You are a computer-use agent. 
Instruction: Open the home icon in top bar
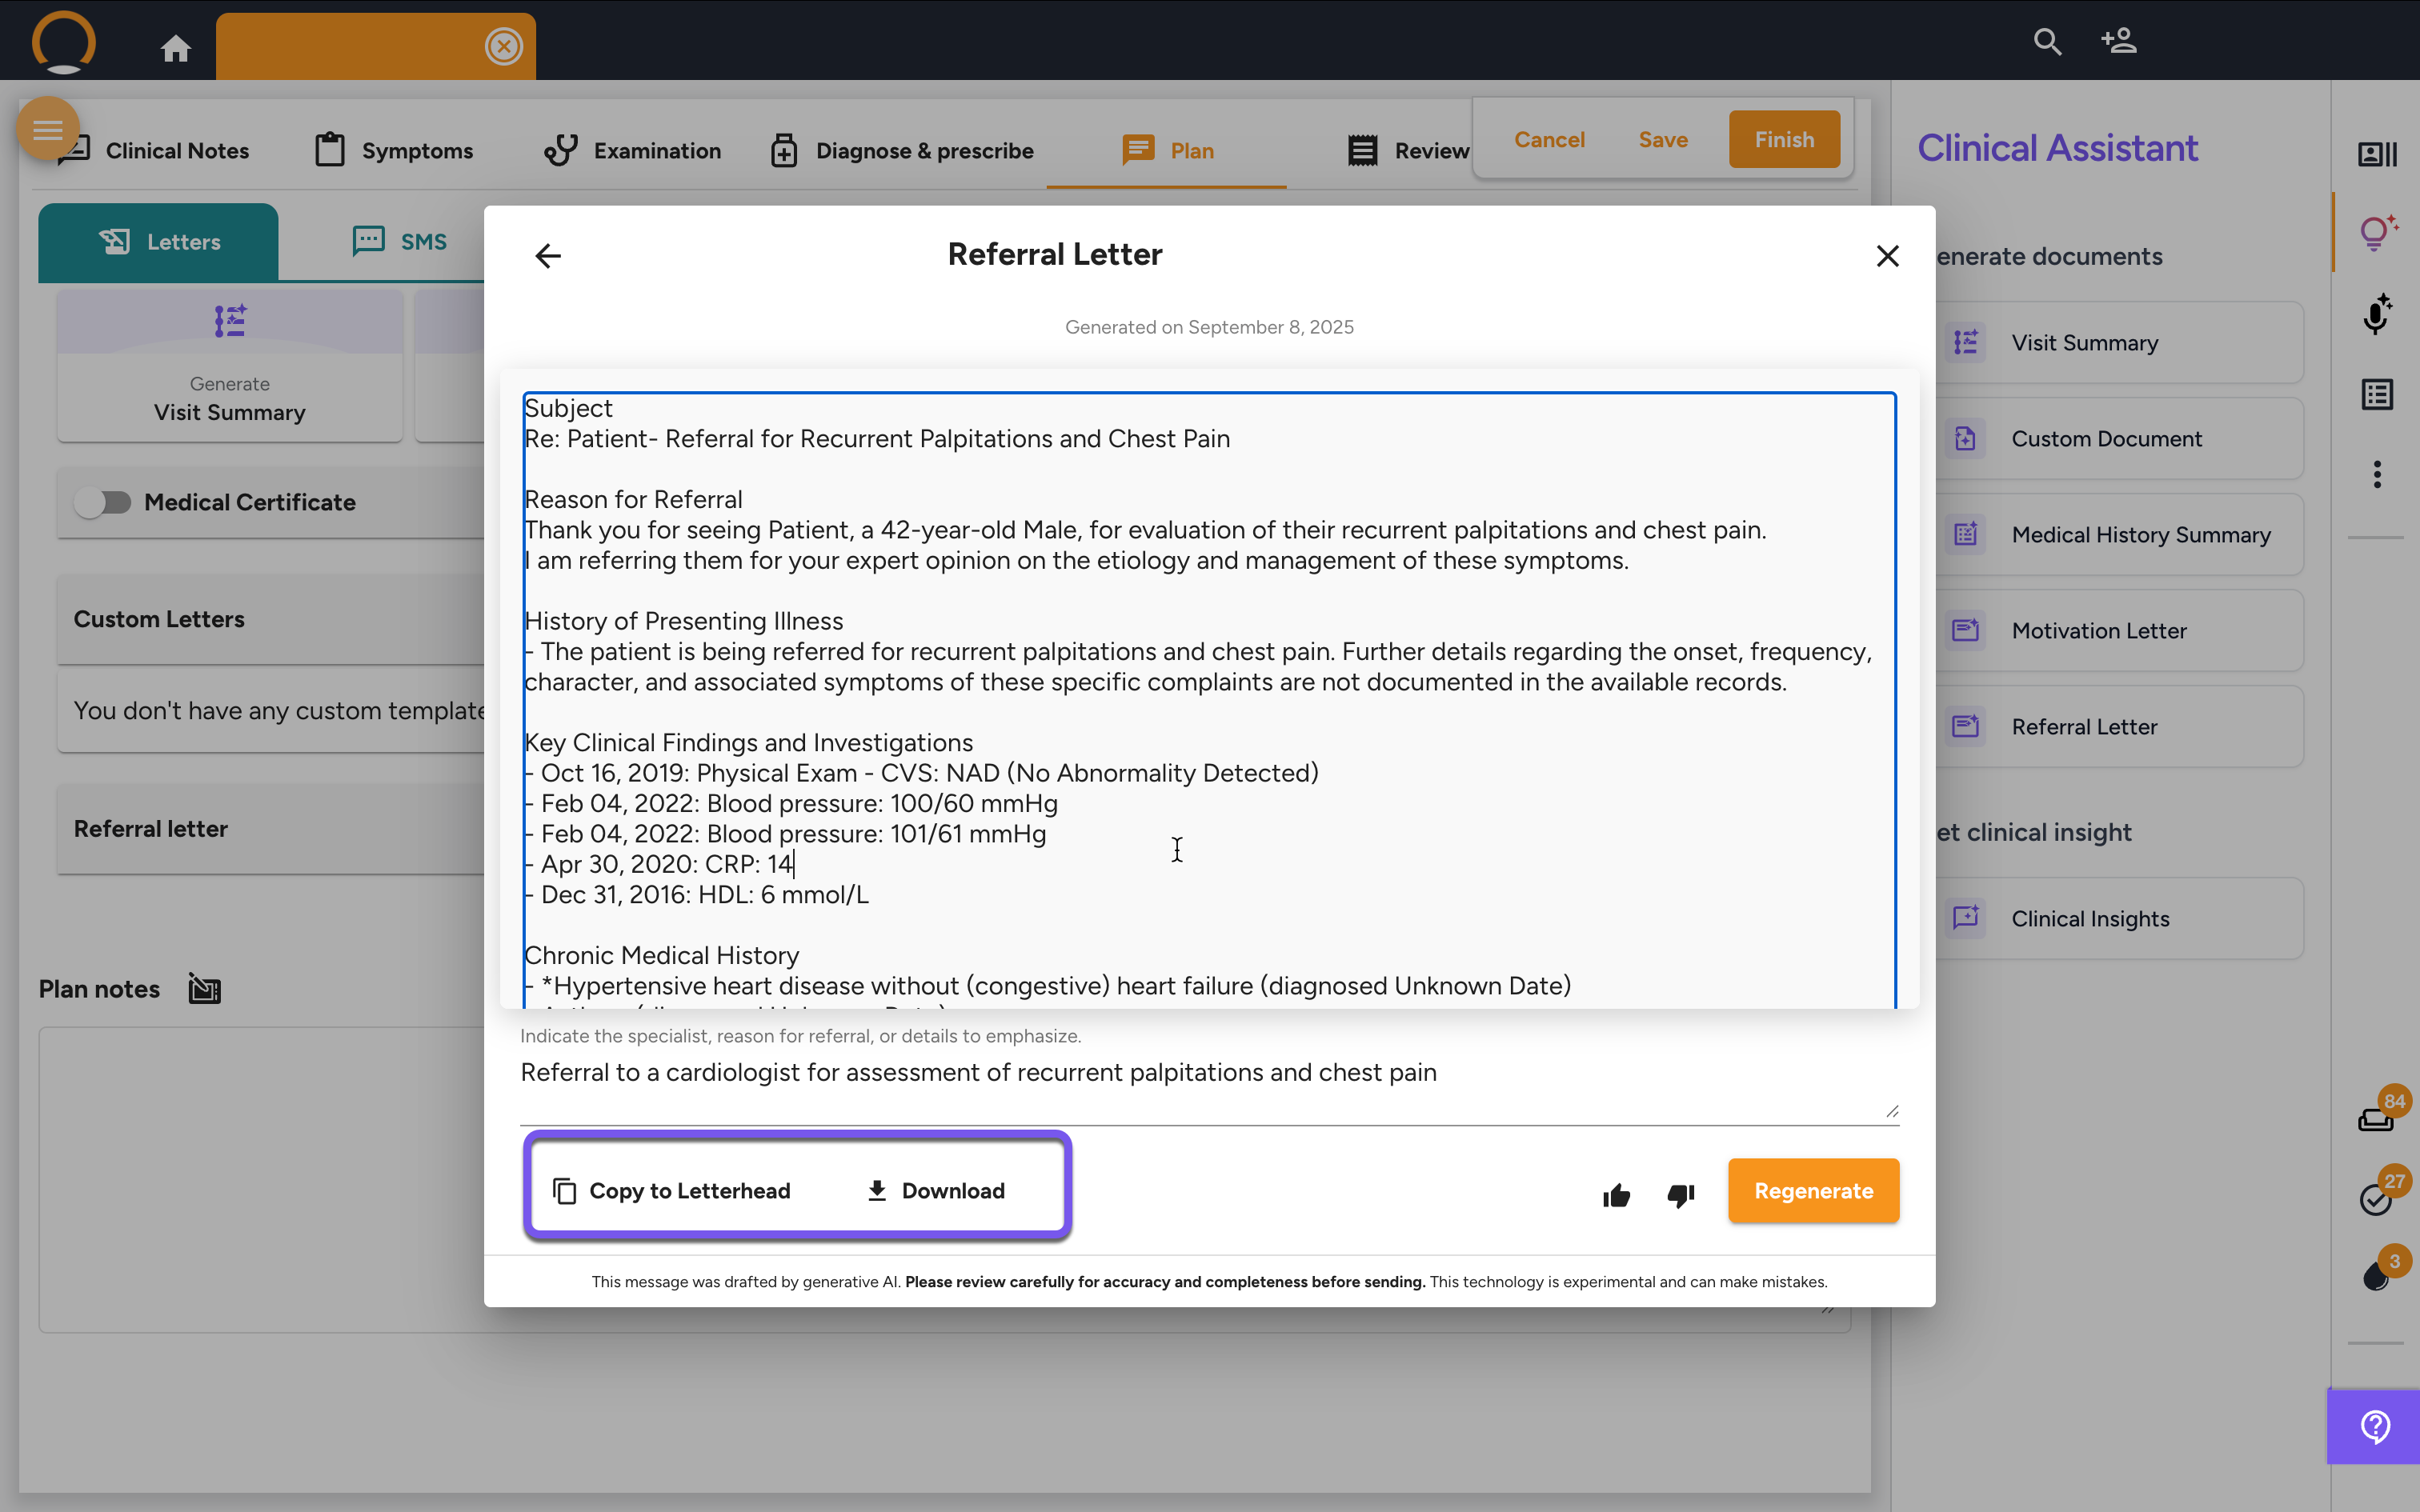coord(176,48)
